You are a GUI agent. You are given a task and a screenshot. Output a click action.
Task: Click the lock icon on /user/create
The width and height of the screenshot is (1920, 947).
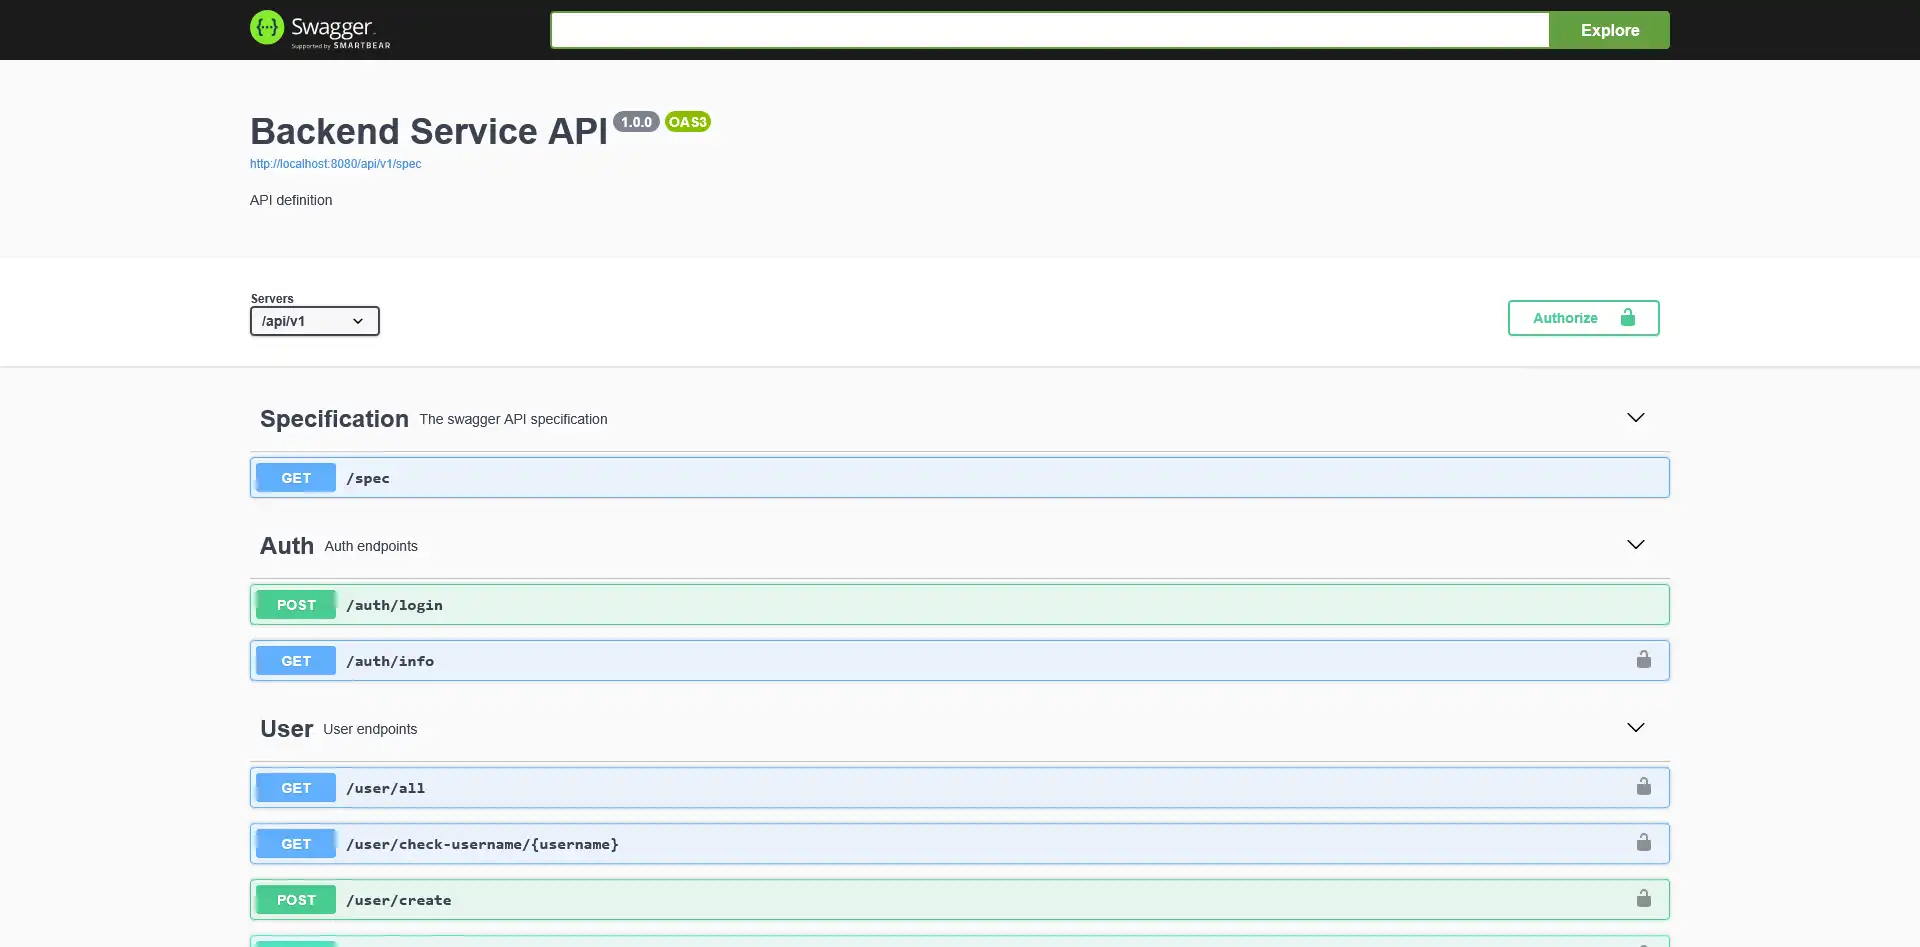[x=1643, y=899]
